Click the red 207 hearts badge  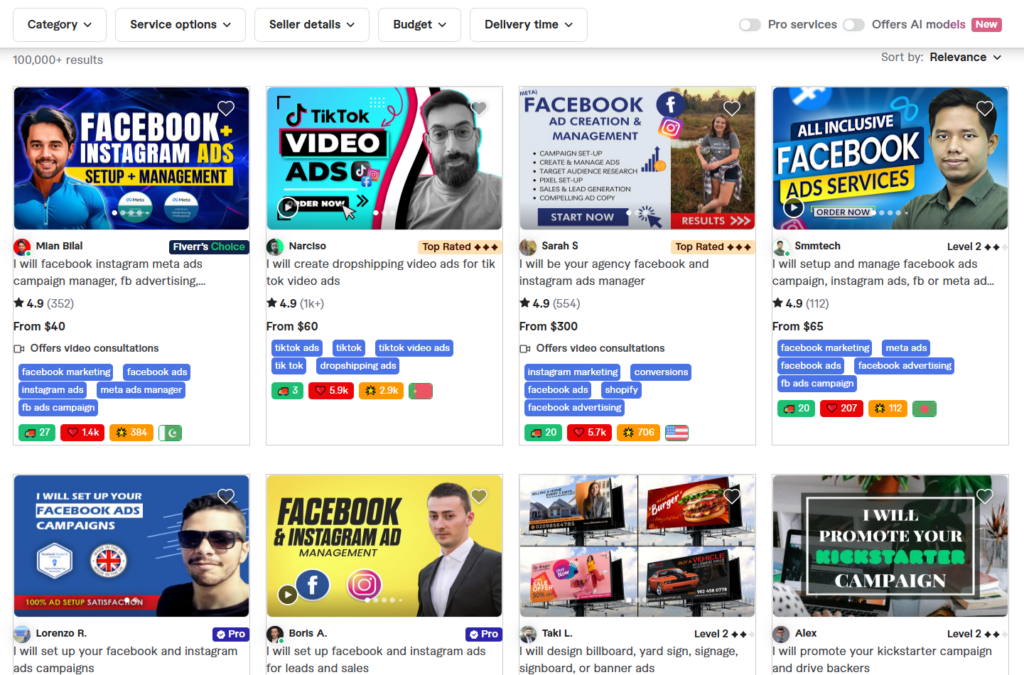click(841, 409)
